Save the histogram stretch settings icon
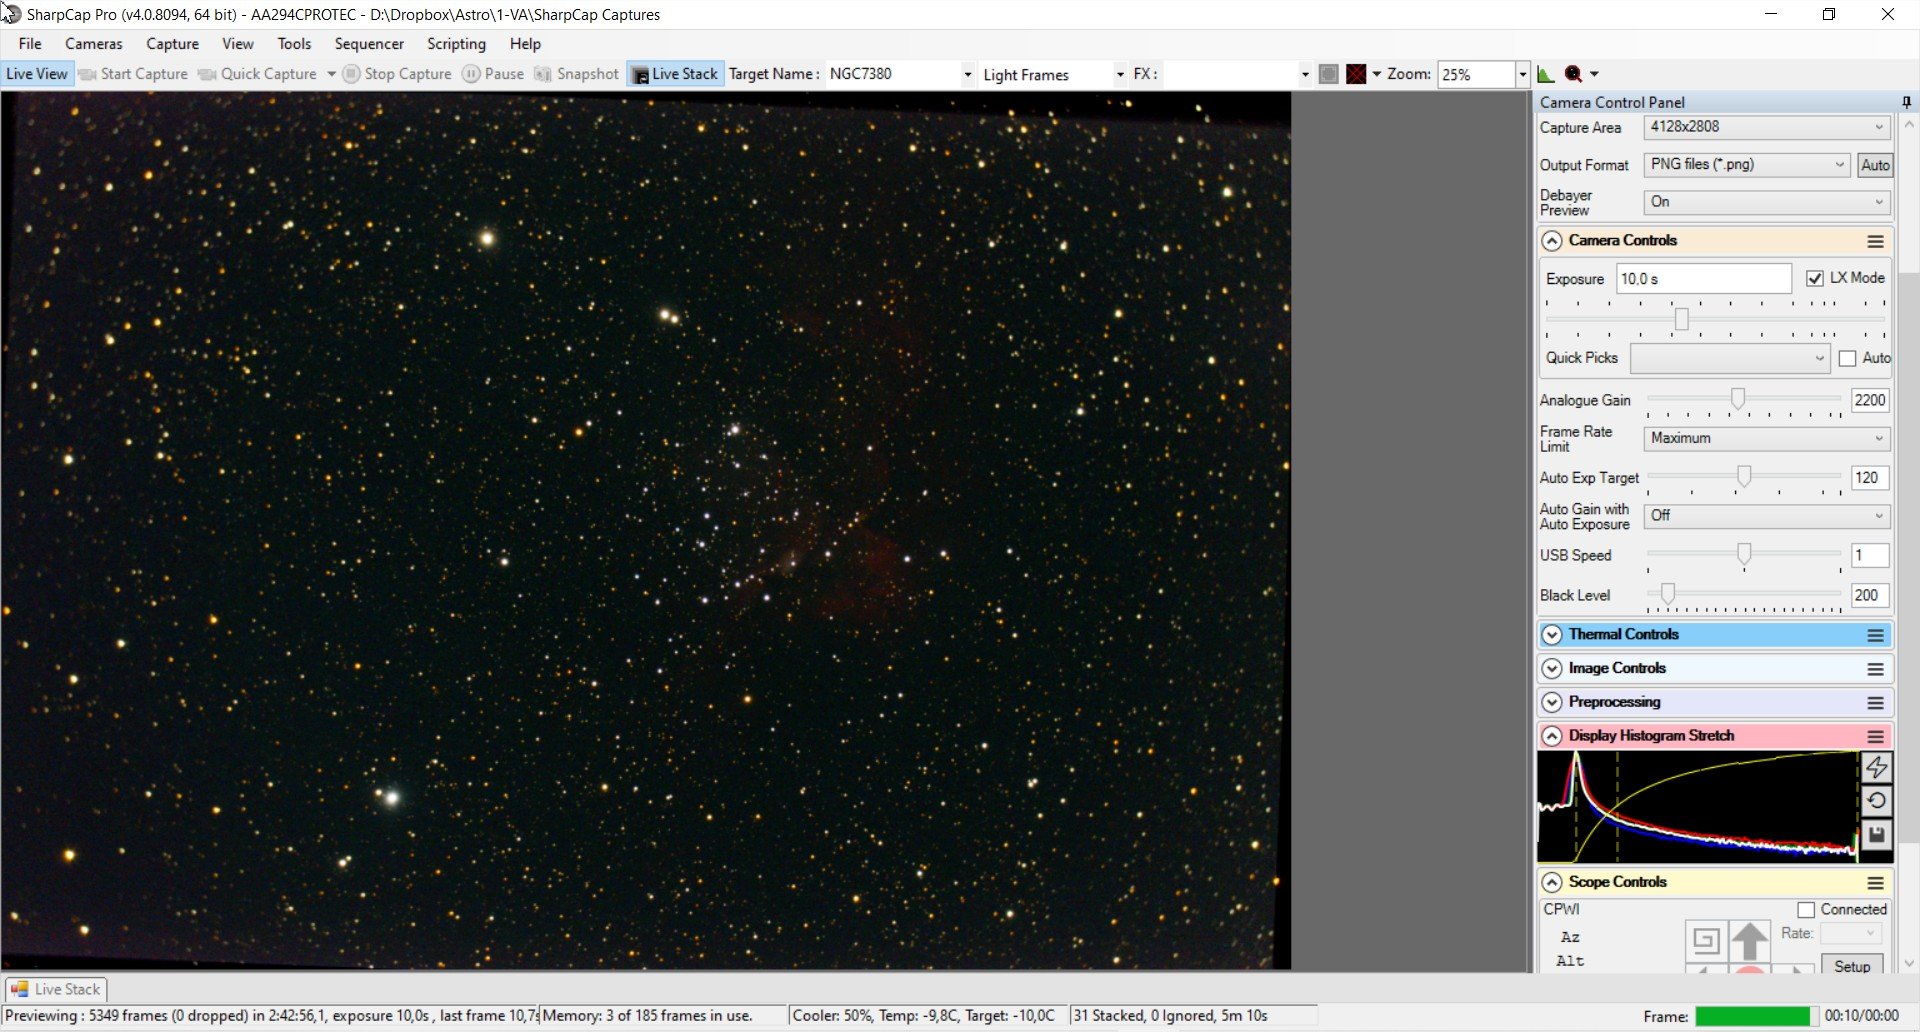Image resolution: width=1920 pixels, height=1032 pixels. click(x=1877, y=835)
